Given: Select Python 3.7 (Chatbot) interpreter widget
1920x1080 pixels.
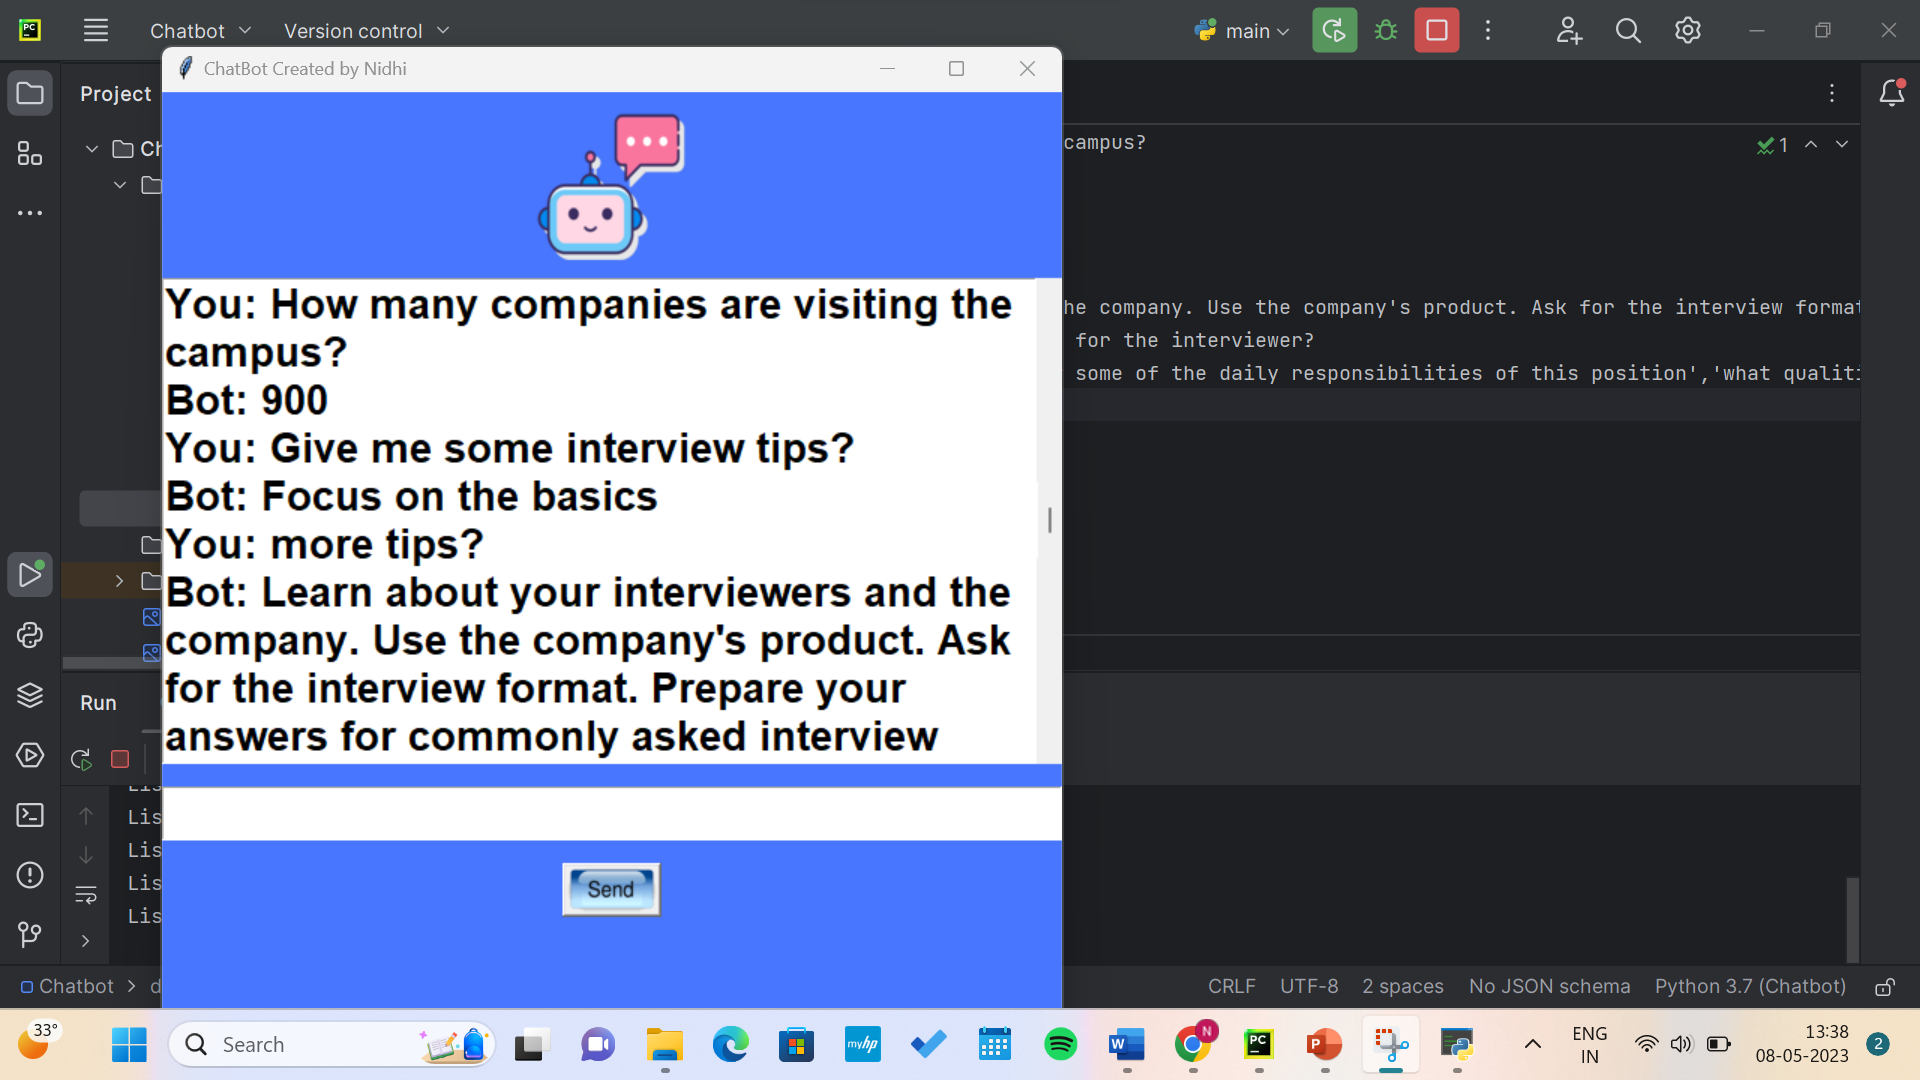Looking at the screenshot, I should pos(1750,987).
